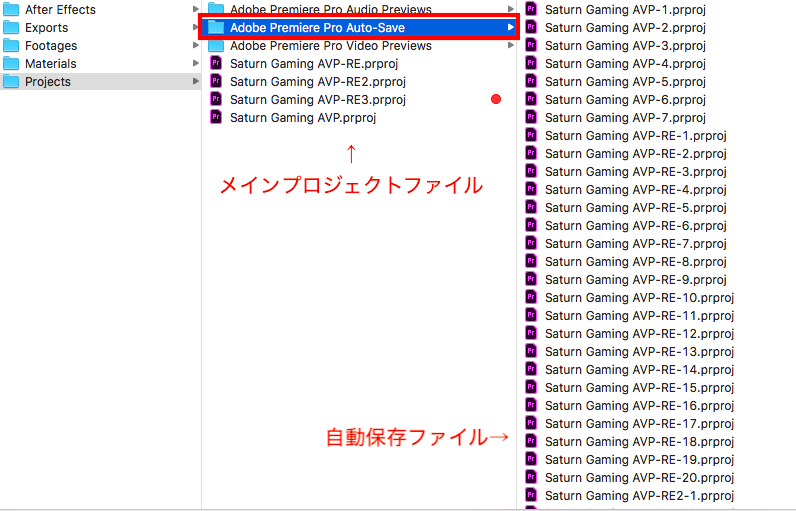Click the Premiere icon of Saturn Gaming AVP-RE-3.prproj
This screenshot has width=796, height=511.
(x=531, y=172)
